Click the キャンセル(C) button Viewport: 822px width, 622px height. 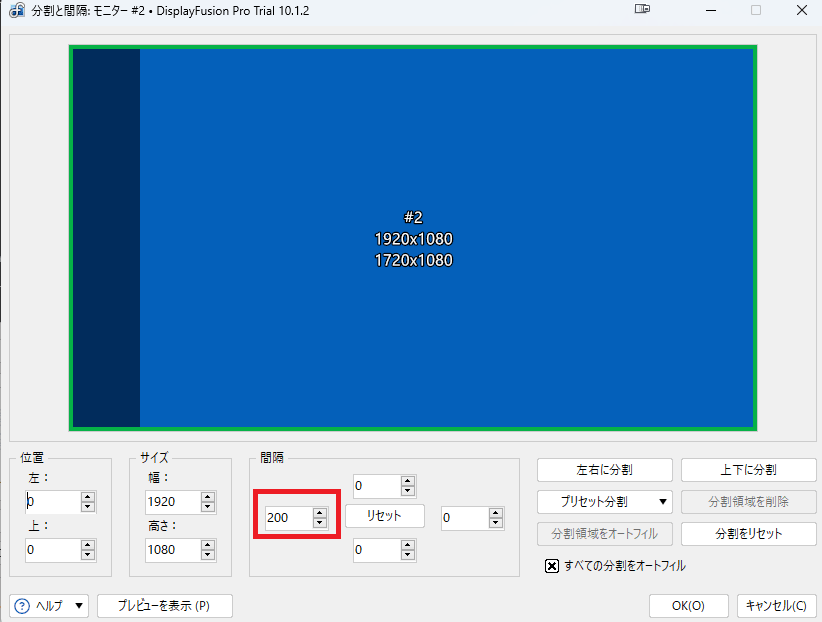click(776, 606)
